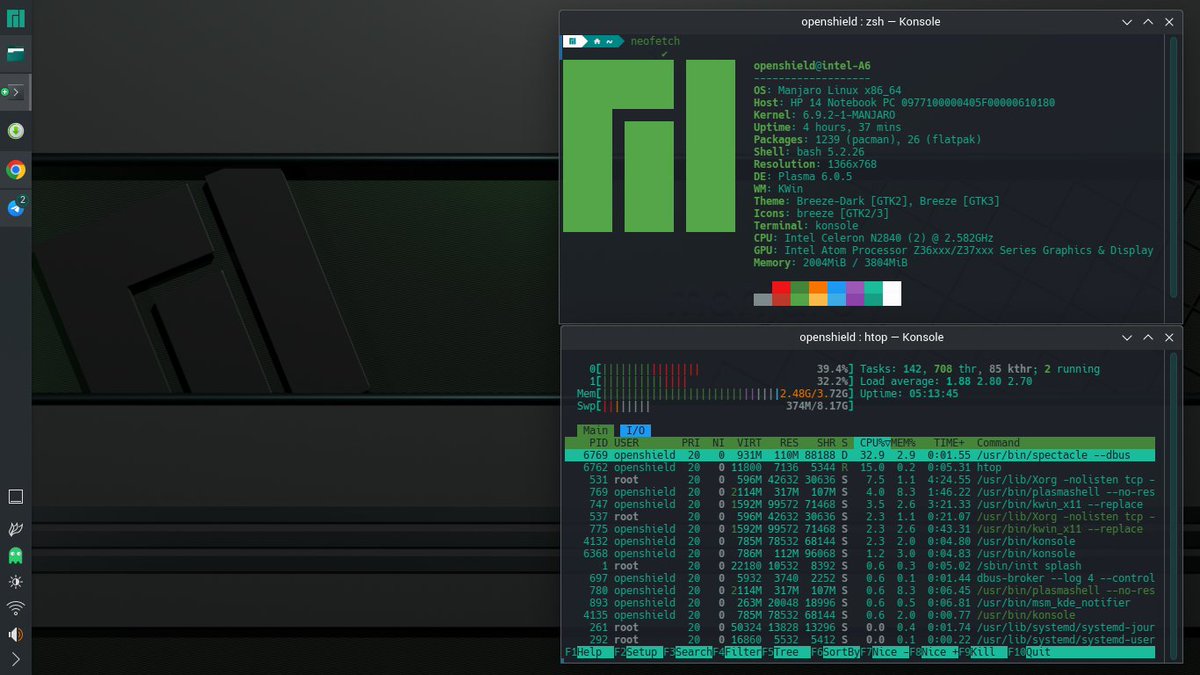The height and width of the screenshot is (675, 1200).
Task: Open the green ghost tray icon
Action: coord(16,555)
